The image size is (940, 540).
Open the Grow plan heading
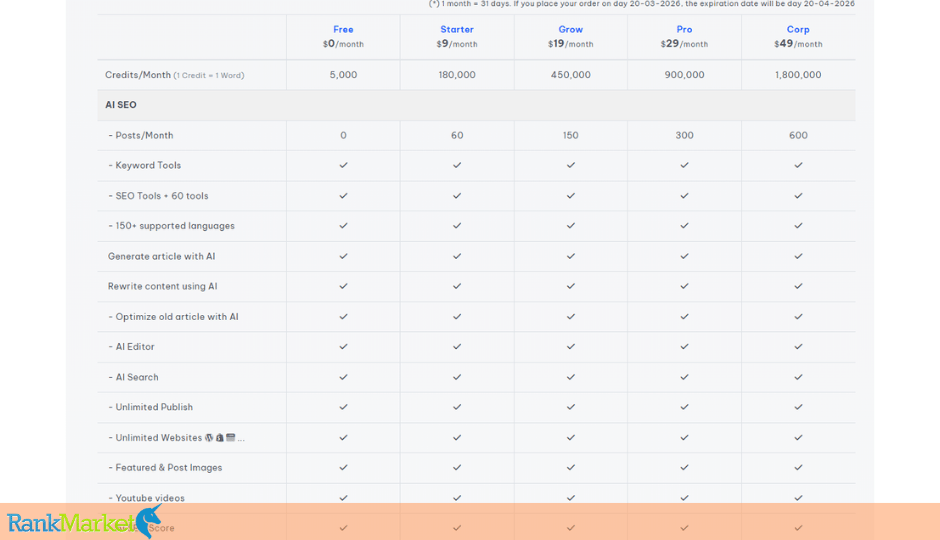[x=571, y=29]
